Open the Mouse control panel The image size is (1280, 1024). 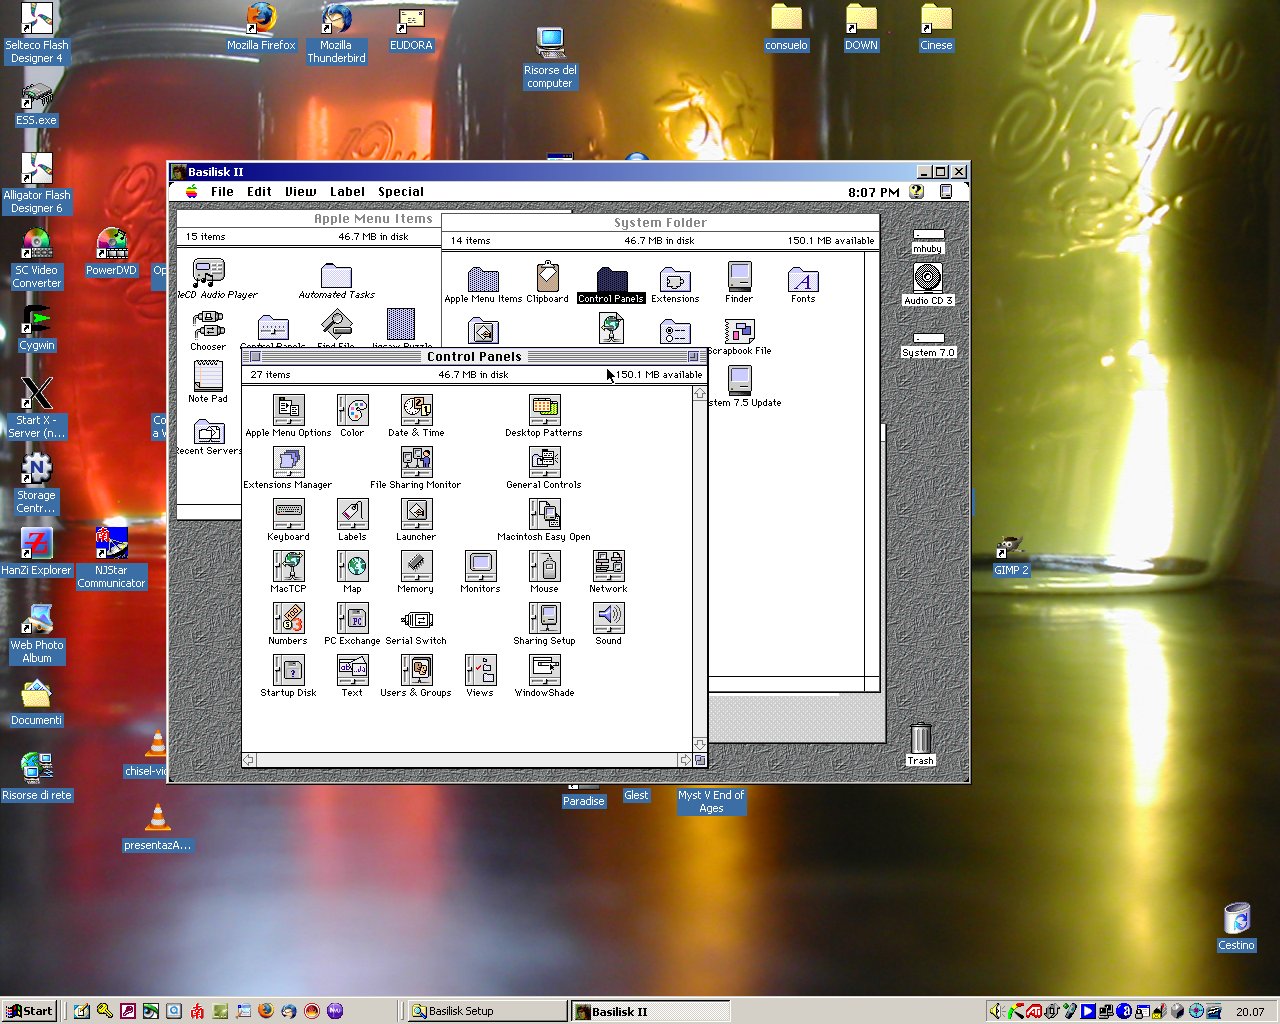click(544, 566)
